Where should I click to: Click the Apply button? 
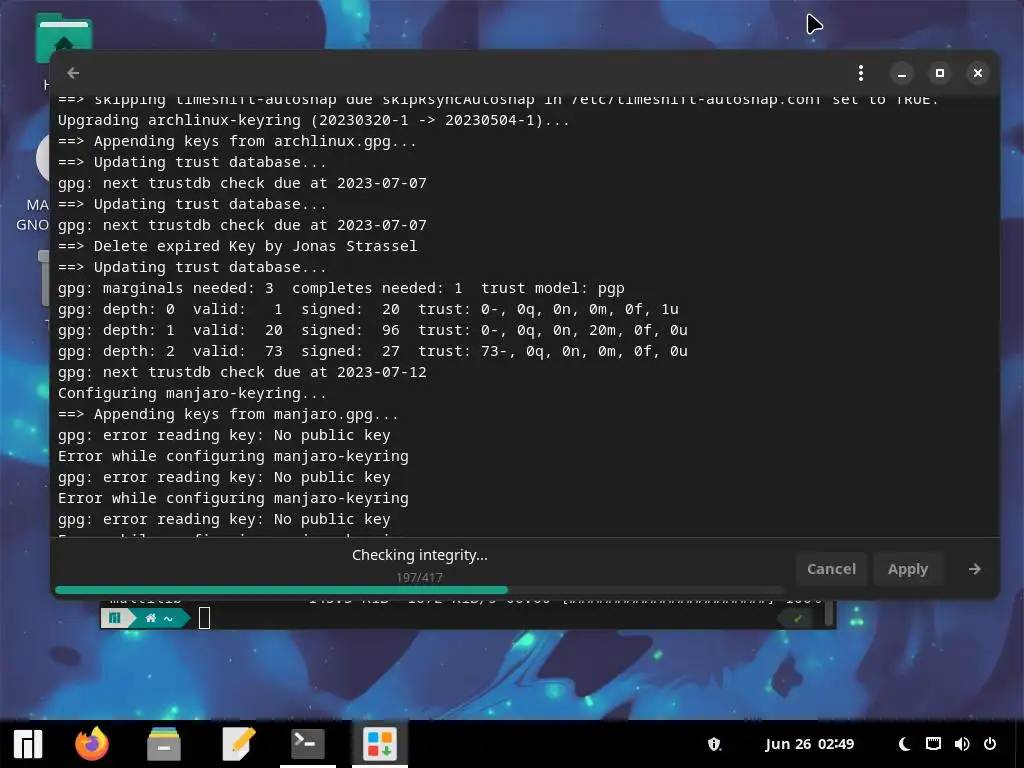coord(907,569)
